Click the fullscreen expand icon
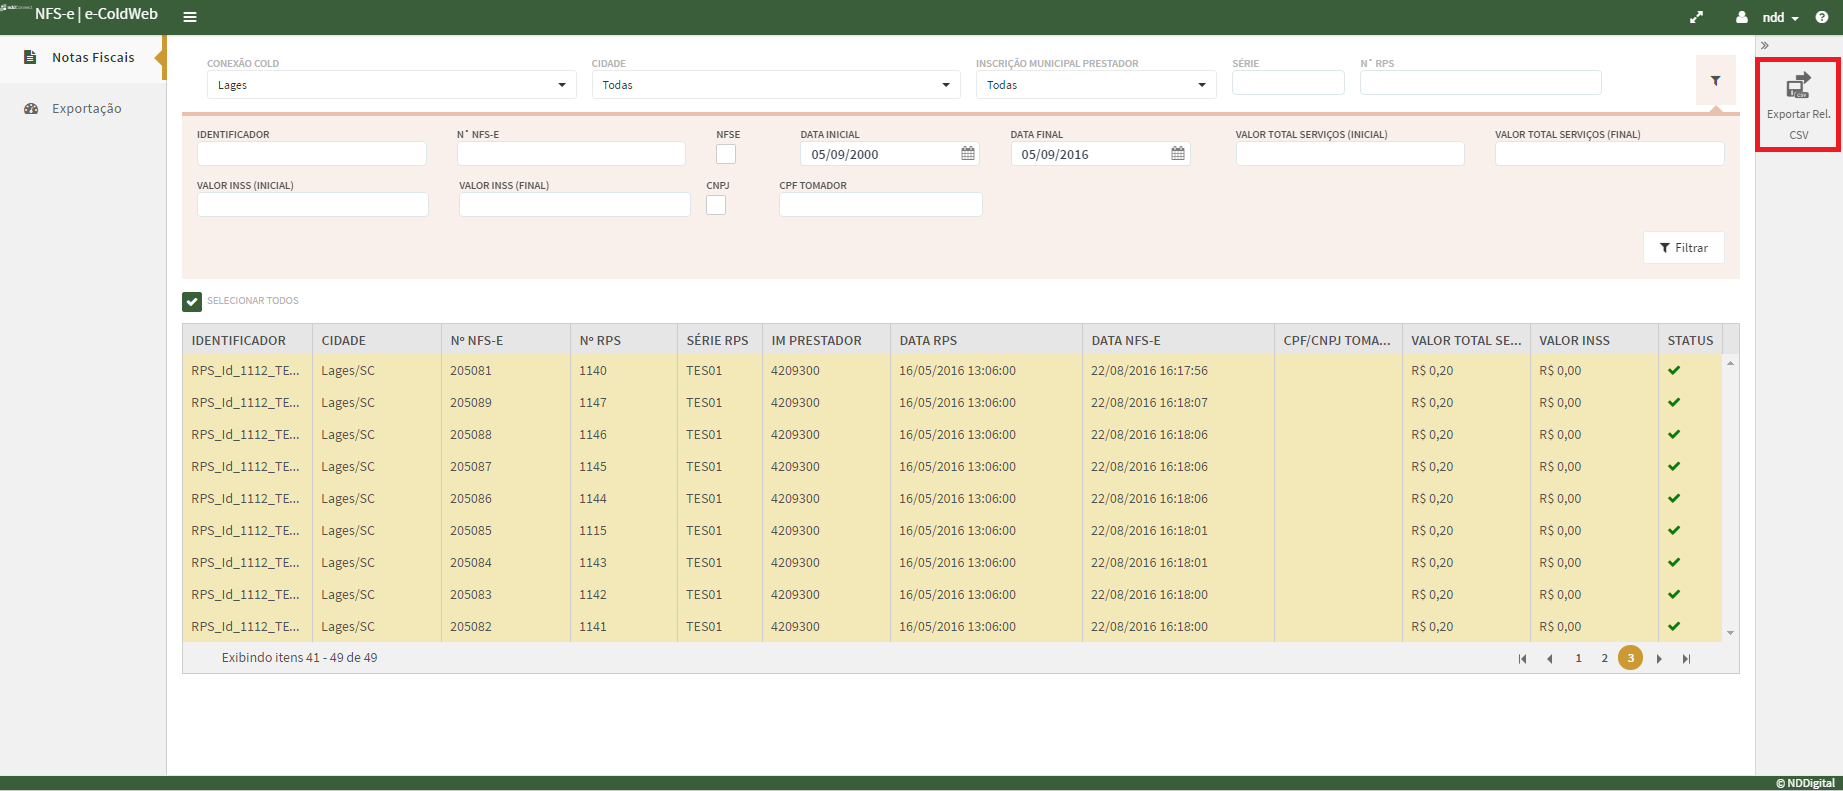Image resolution: width=1843 pixels, height=791 pixels. [1696, 17]
